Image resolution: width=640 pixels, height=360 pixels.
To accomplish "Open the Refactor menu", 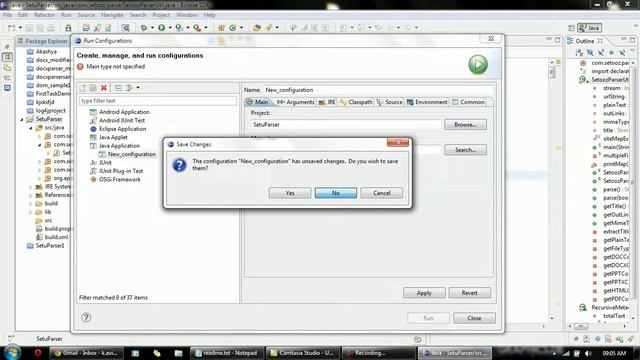I will coord(44,15).
